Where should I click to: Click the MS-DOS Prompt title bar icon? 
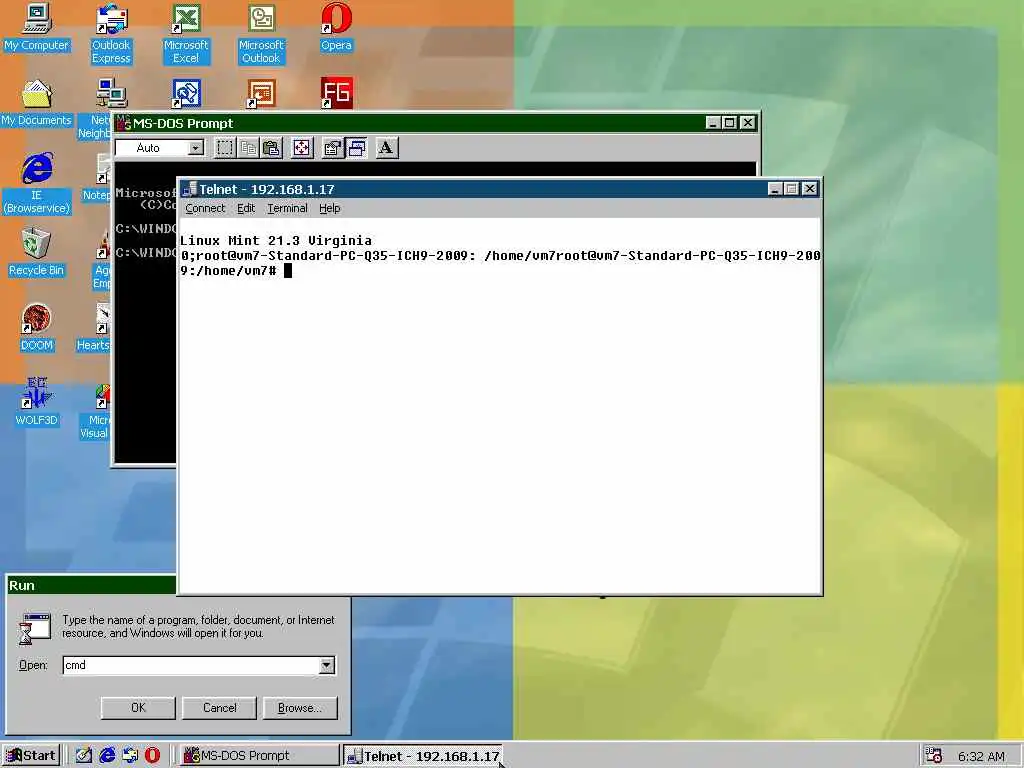123,123
